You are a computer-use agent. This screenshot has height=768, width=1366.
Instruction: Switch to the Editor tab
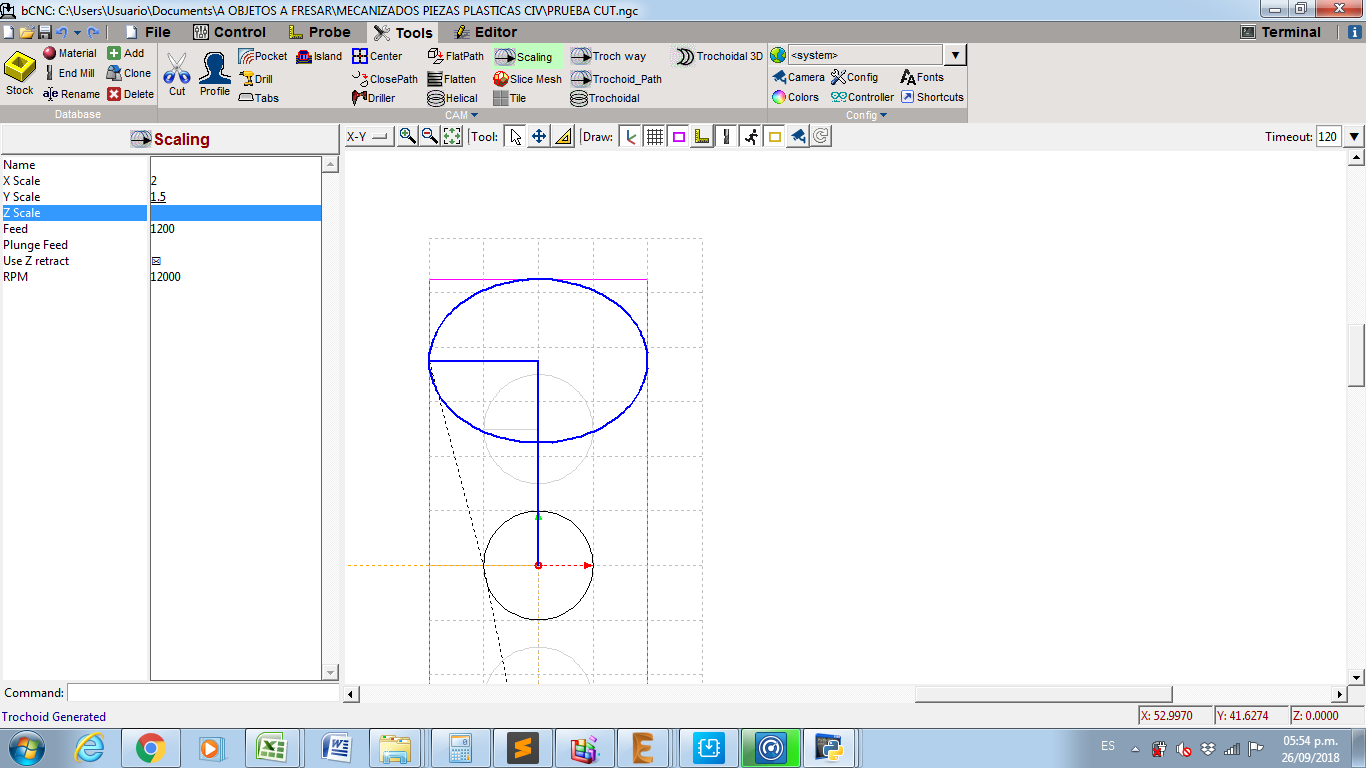[485, 32]
